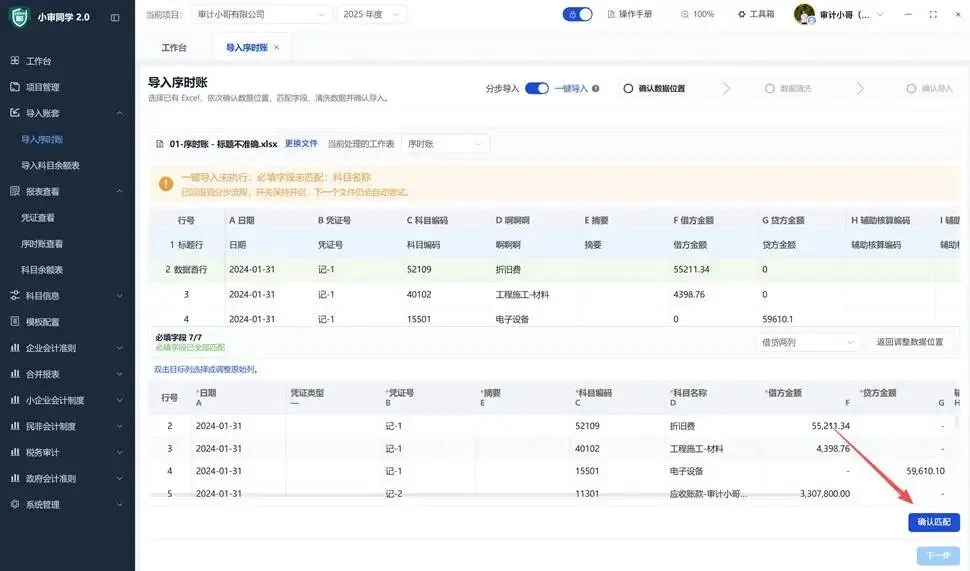Screen dimensions: 970x571
Task: Click the 更换文件 link
Action: tap(301, 144)
